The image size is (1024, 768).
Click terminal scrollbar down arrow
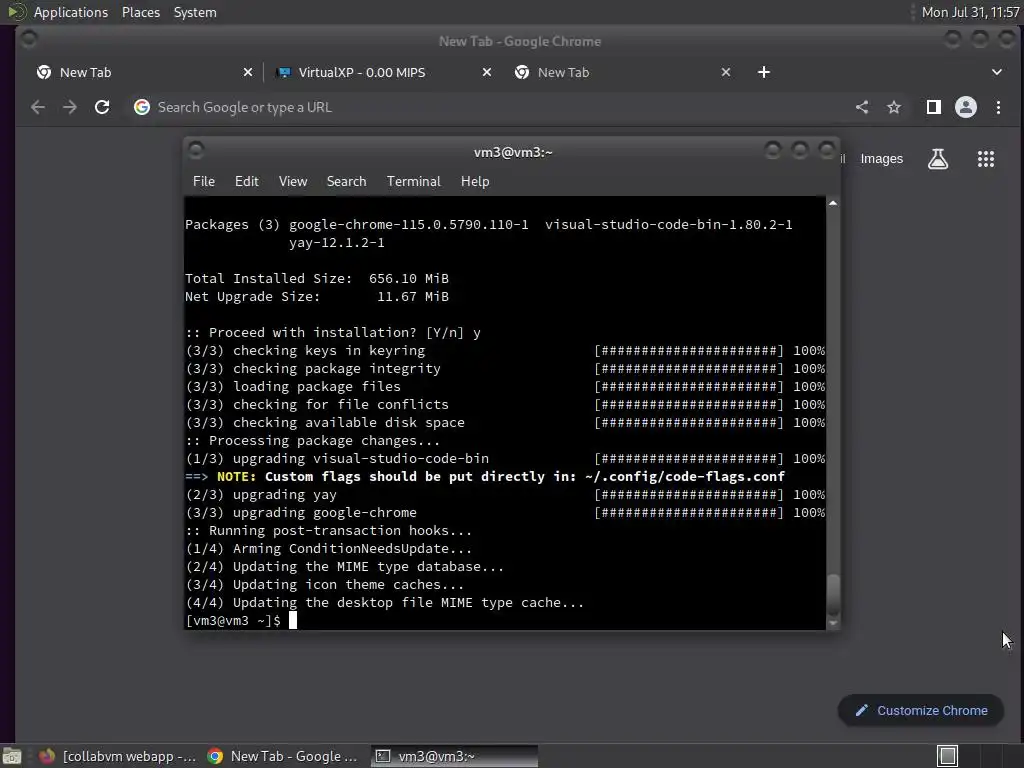[833, 623]
